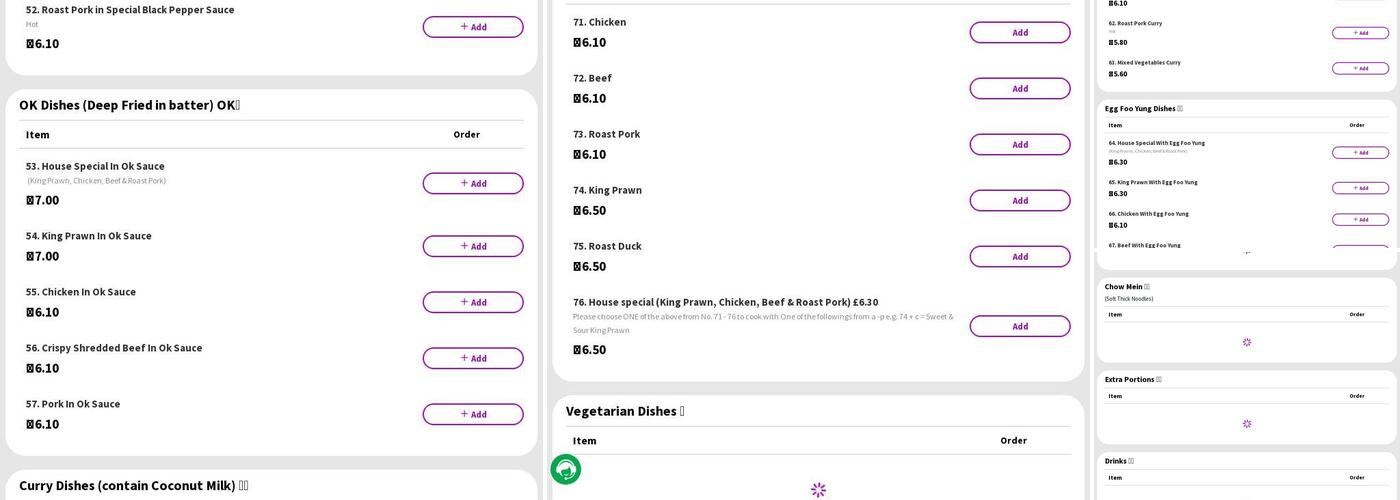Add Roast Pork in Special Black Pepper Sauce
This screenshot has height=500, width=1400.
pyautogui.click(x=472, y=27)
